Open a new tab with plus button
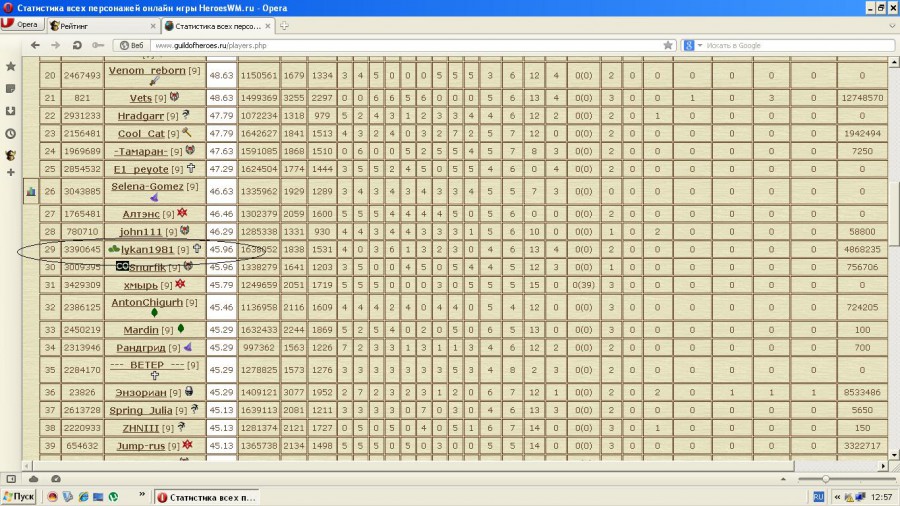Screen dimensions: 900x506 click(x=284, y=26)
